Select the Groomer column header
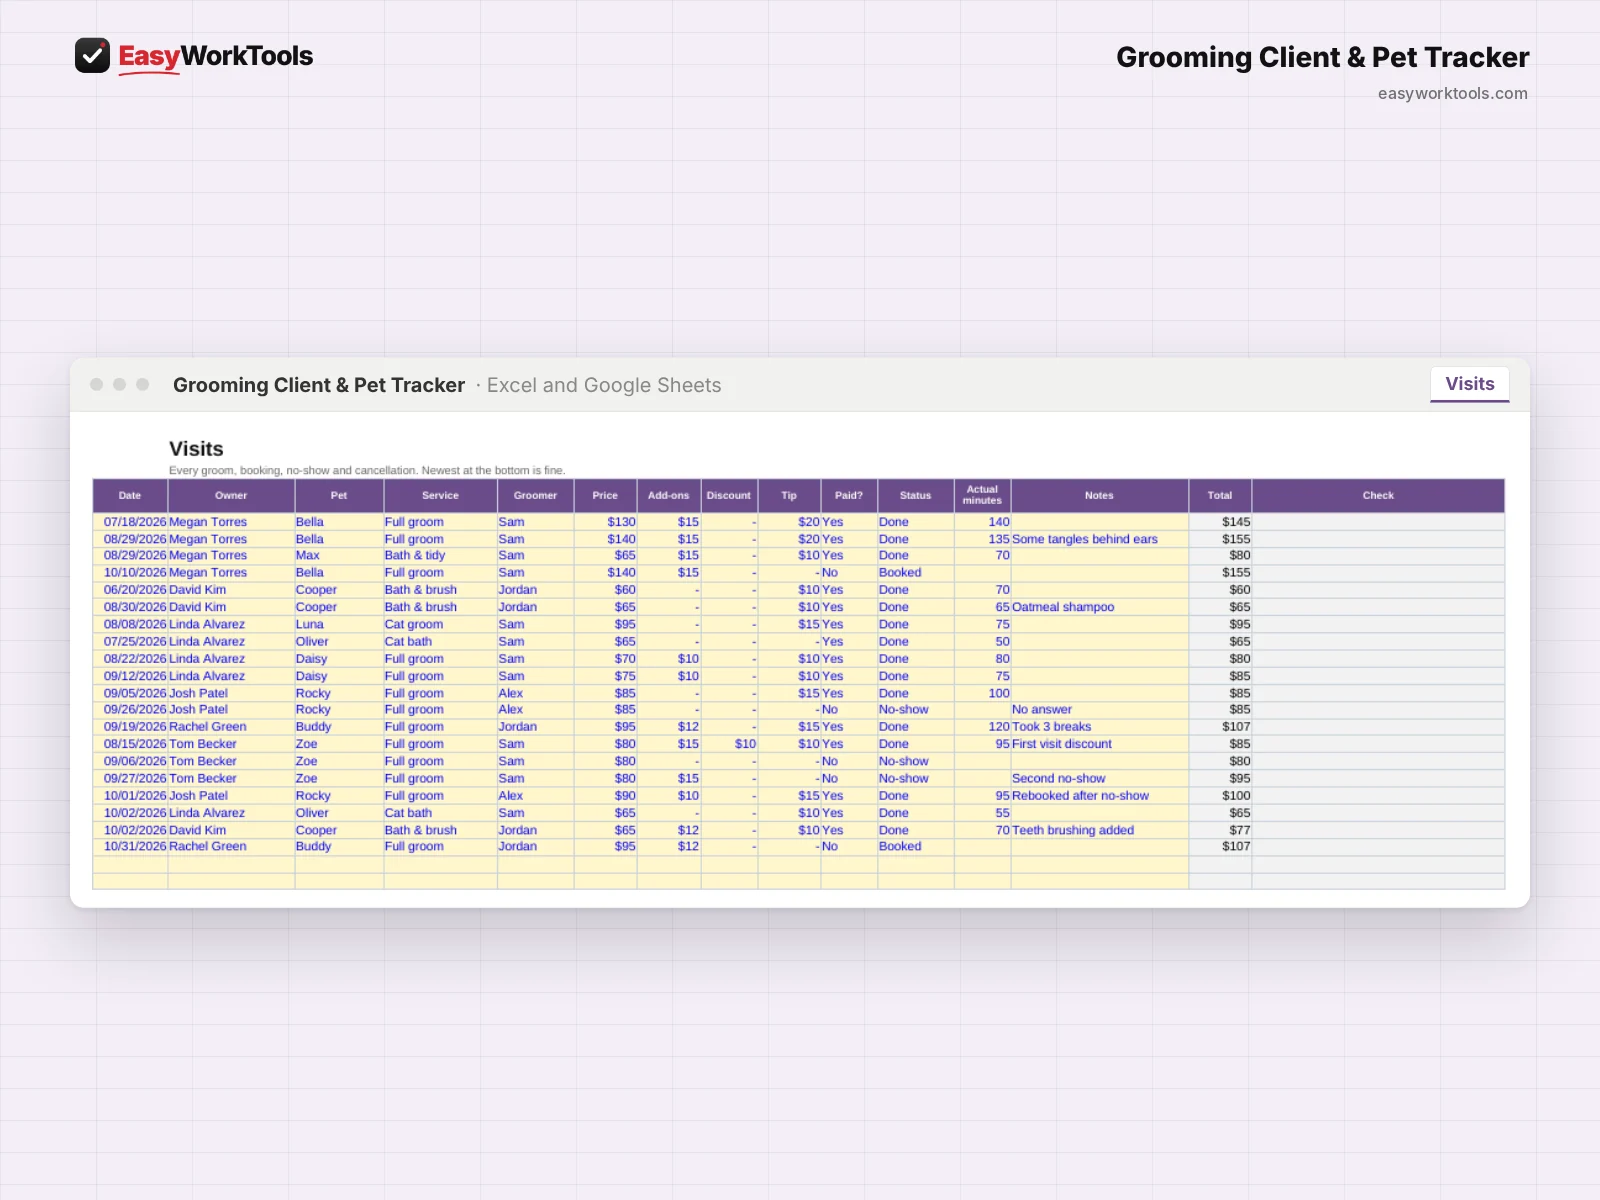Screen dimensions: 1600x1200 click(x=535, y=496)
